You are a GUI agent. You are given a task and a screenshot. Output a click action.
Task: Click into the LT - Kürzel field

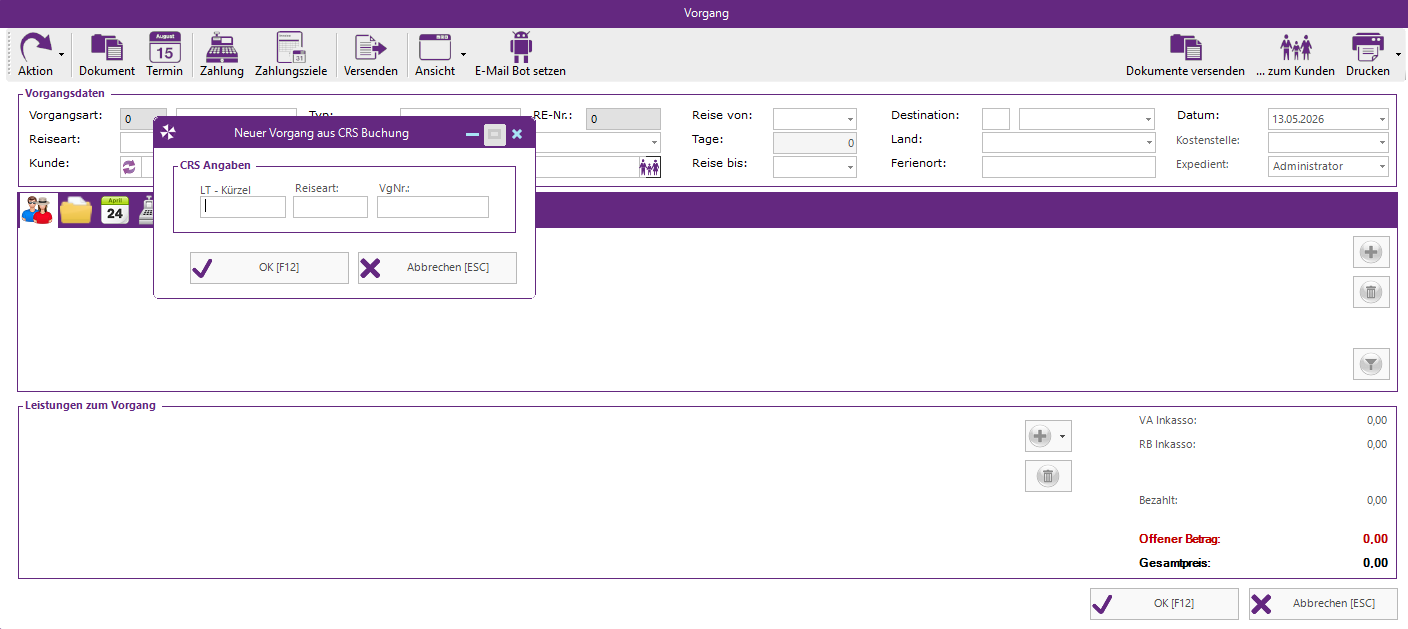(243, 207)
